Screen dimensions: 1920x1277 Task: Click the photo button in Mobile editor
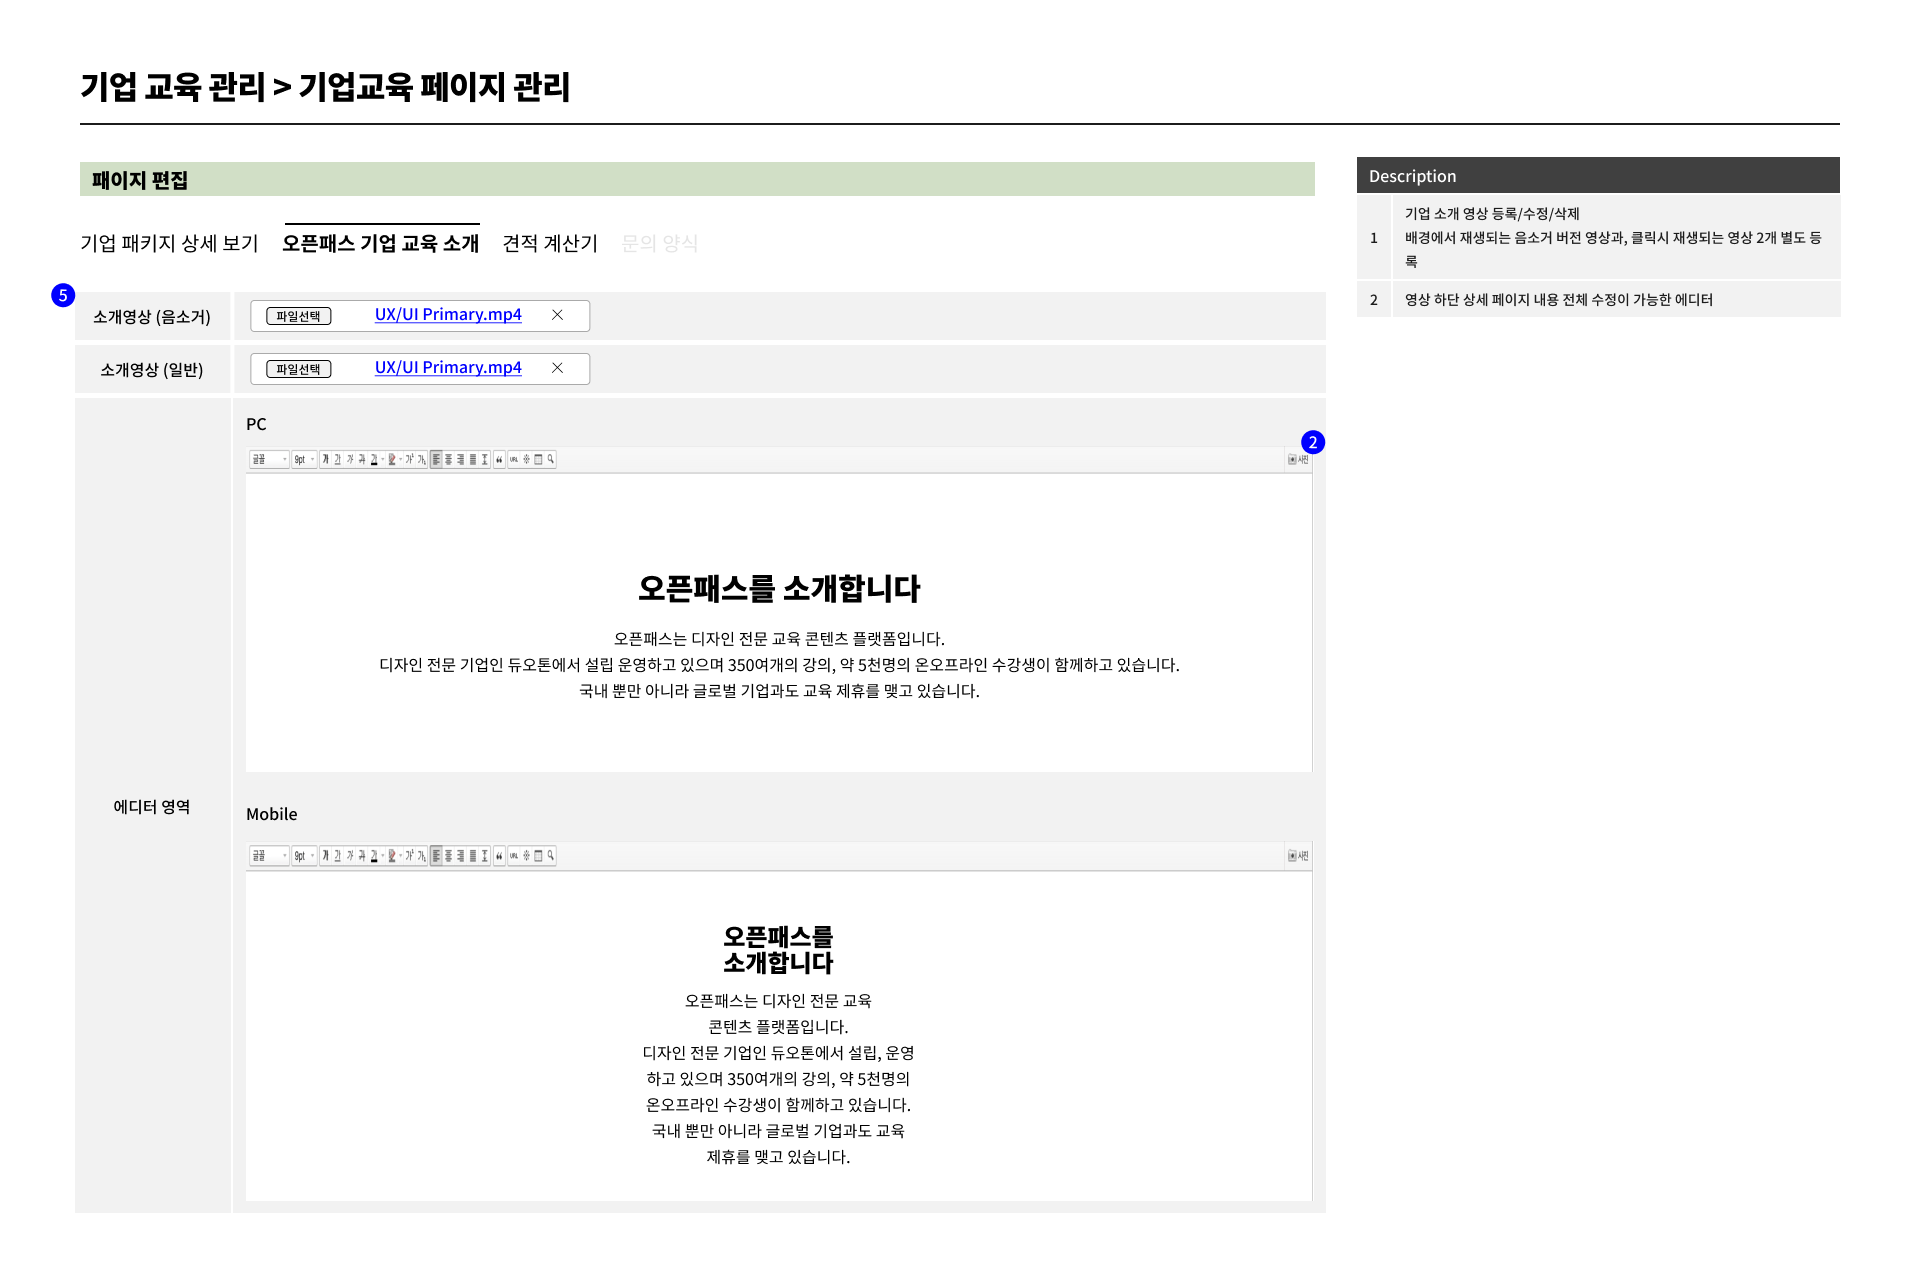pyautogui.click(x=1298, y=855)
